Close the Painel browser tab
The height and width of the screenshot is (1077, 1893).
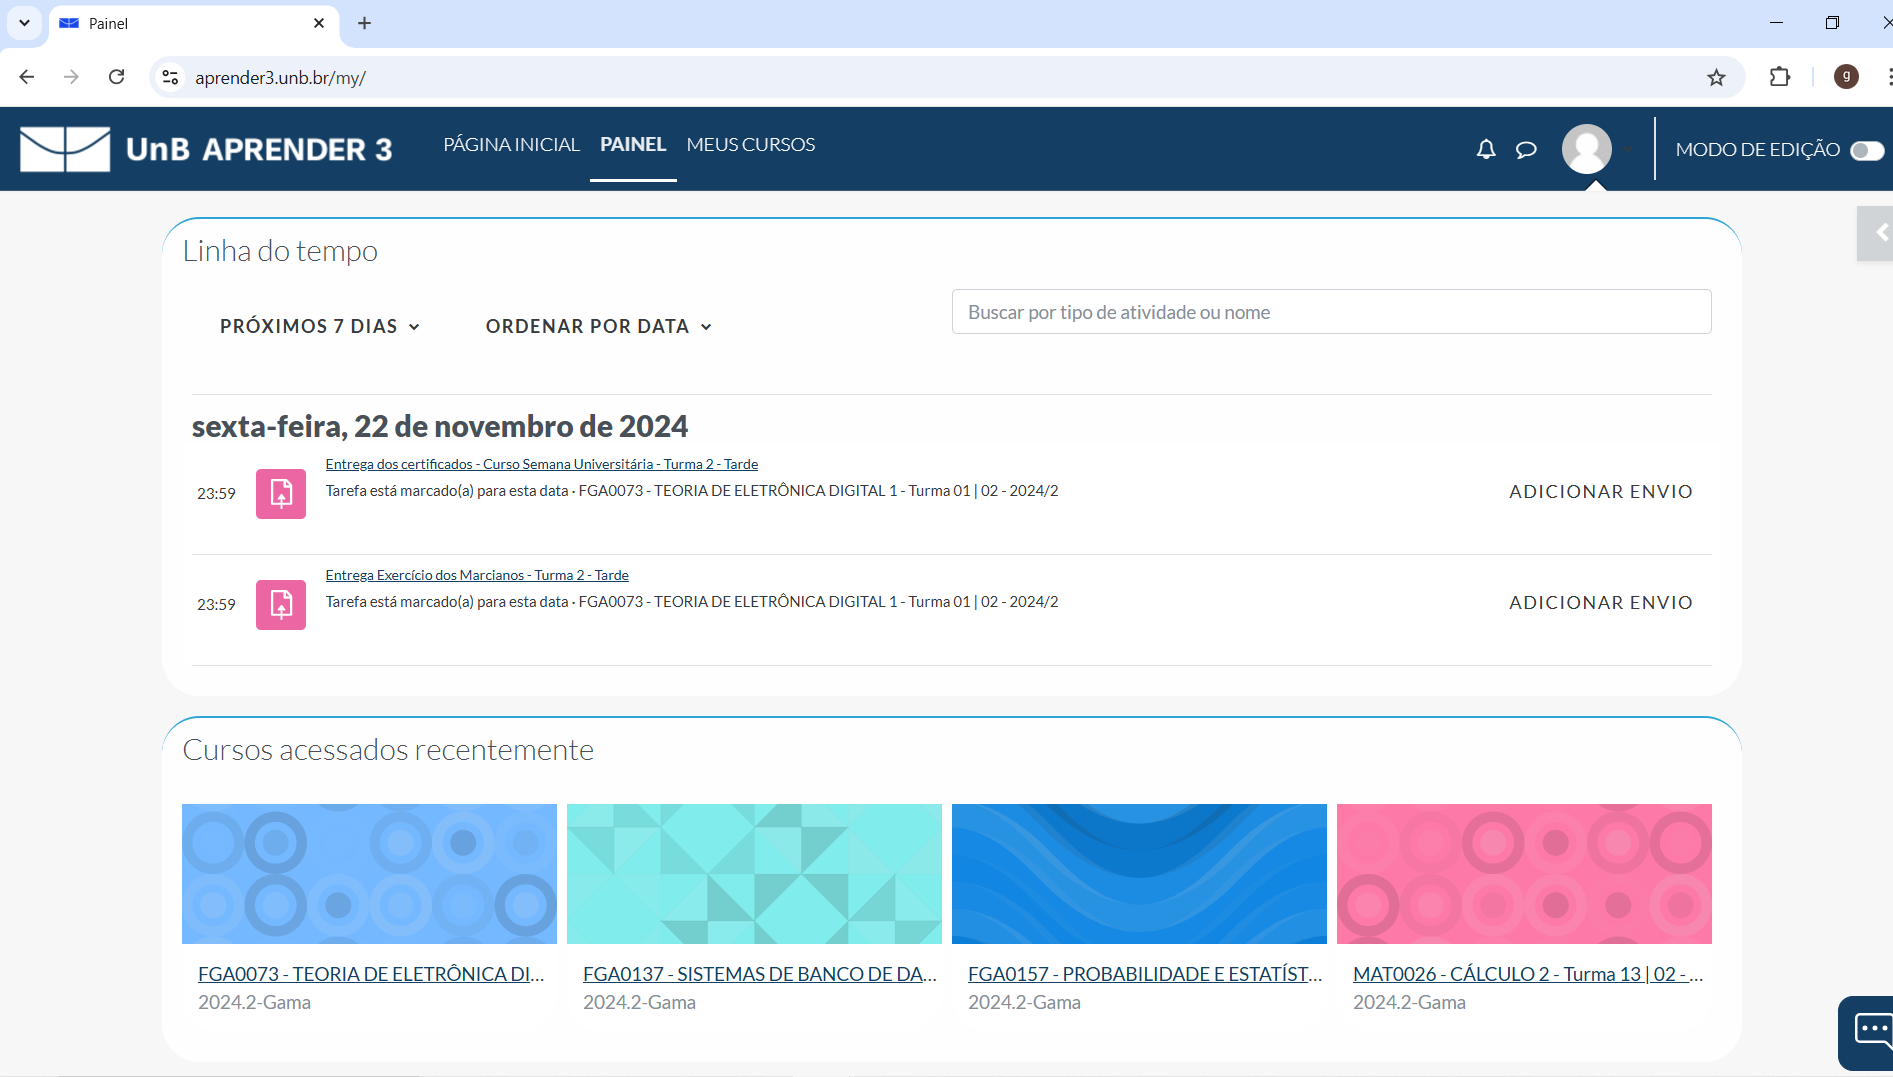319,23
